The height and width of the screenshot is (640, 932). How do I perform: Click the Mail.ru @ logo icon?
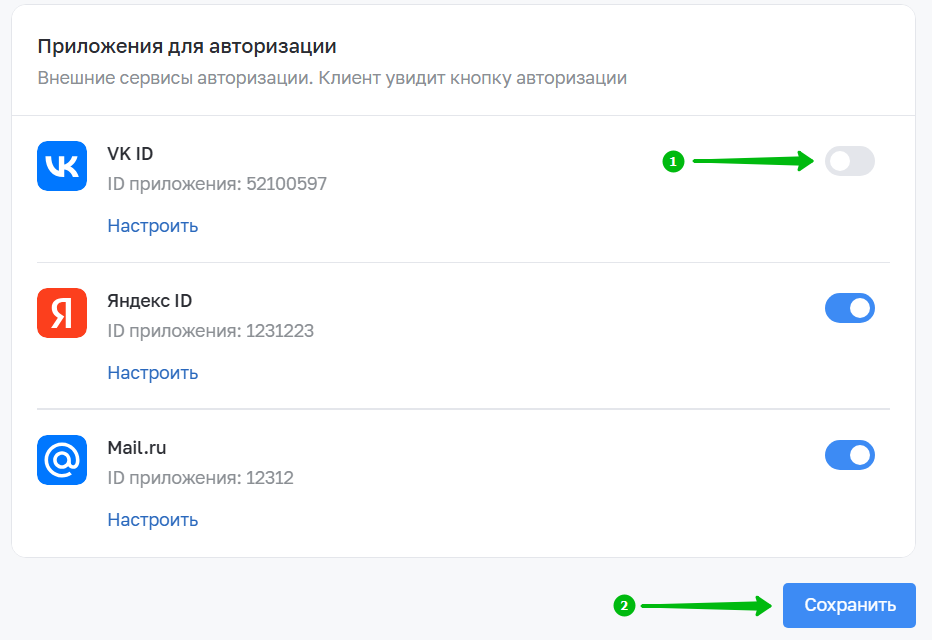[x=62, y=460]
